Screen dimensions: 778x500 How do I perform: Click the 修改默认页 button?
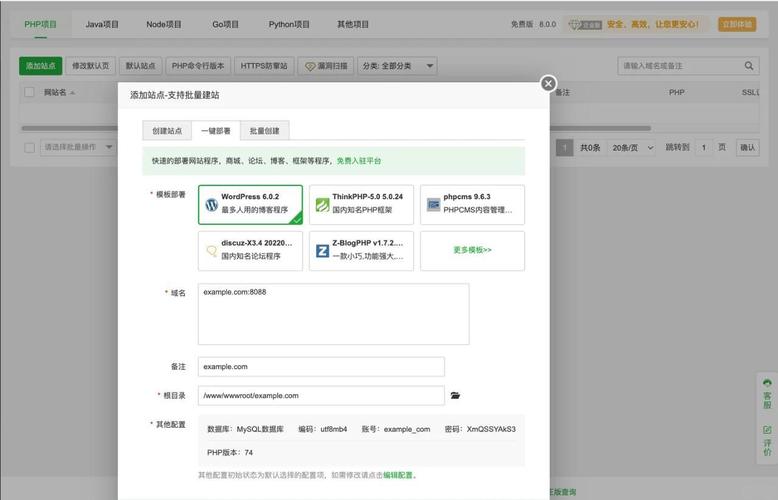tap(91, 65)
